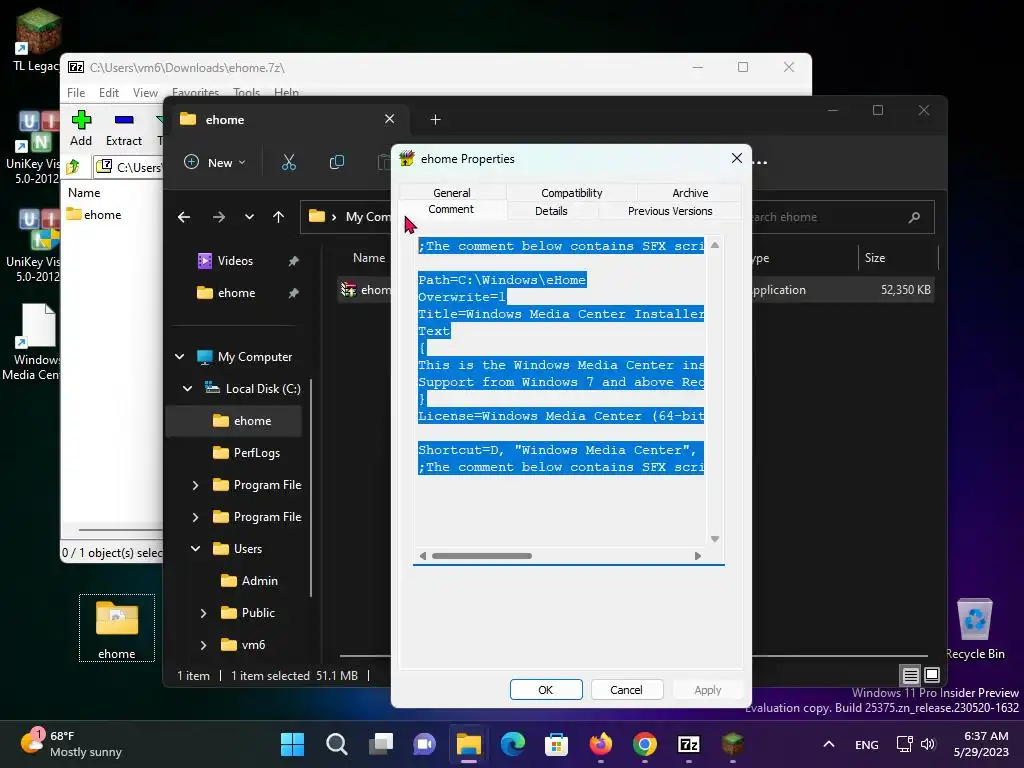Click the 7-Zip Extract minus icon

pos(124,120)
